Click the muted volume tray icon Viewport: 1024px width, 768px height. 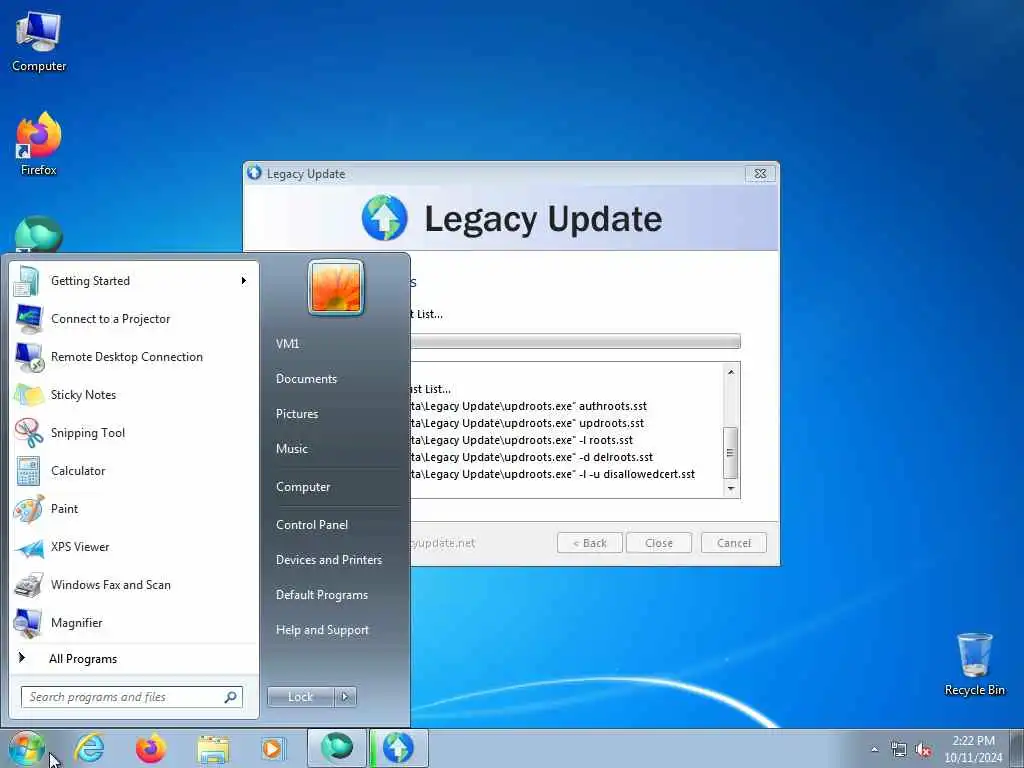tap(923, 749)
